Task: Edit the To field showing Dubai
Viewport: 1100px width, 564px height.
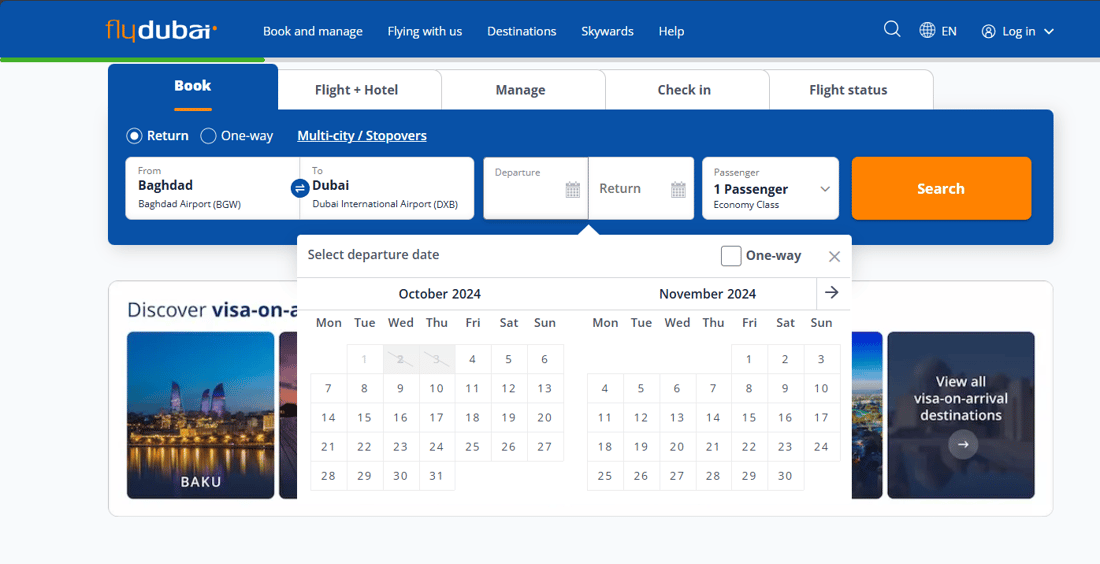Action: 387,188
